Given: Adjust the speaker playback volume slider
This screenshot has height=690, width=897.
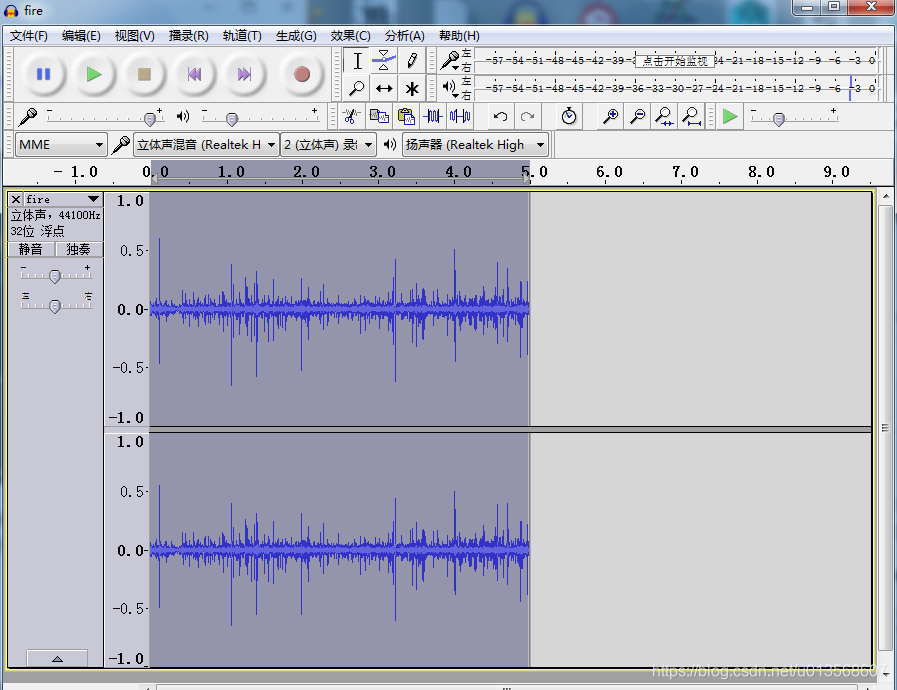Looking at the screenshot, I should click(232, 118).
